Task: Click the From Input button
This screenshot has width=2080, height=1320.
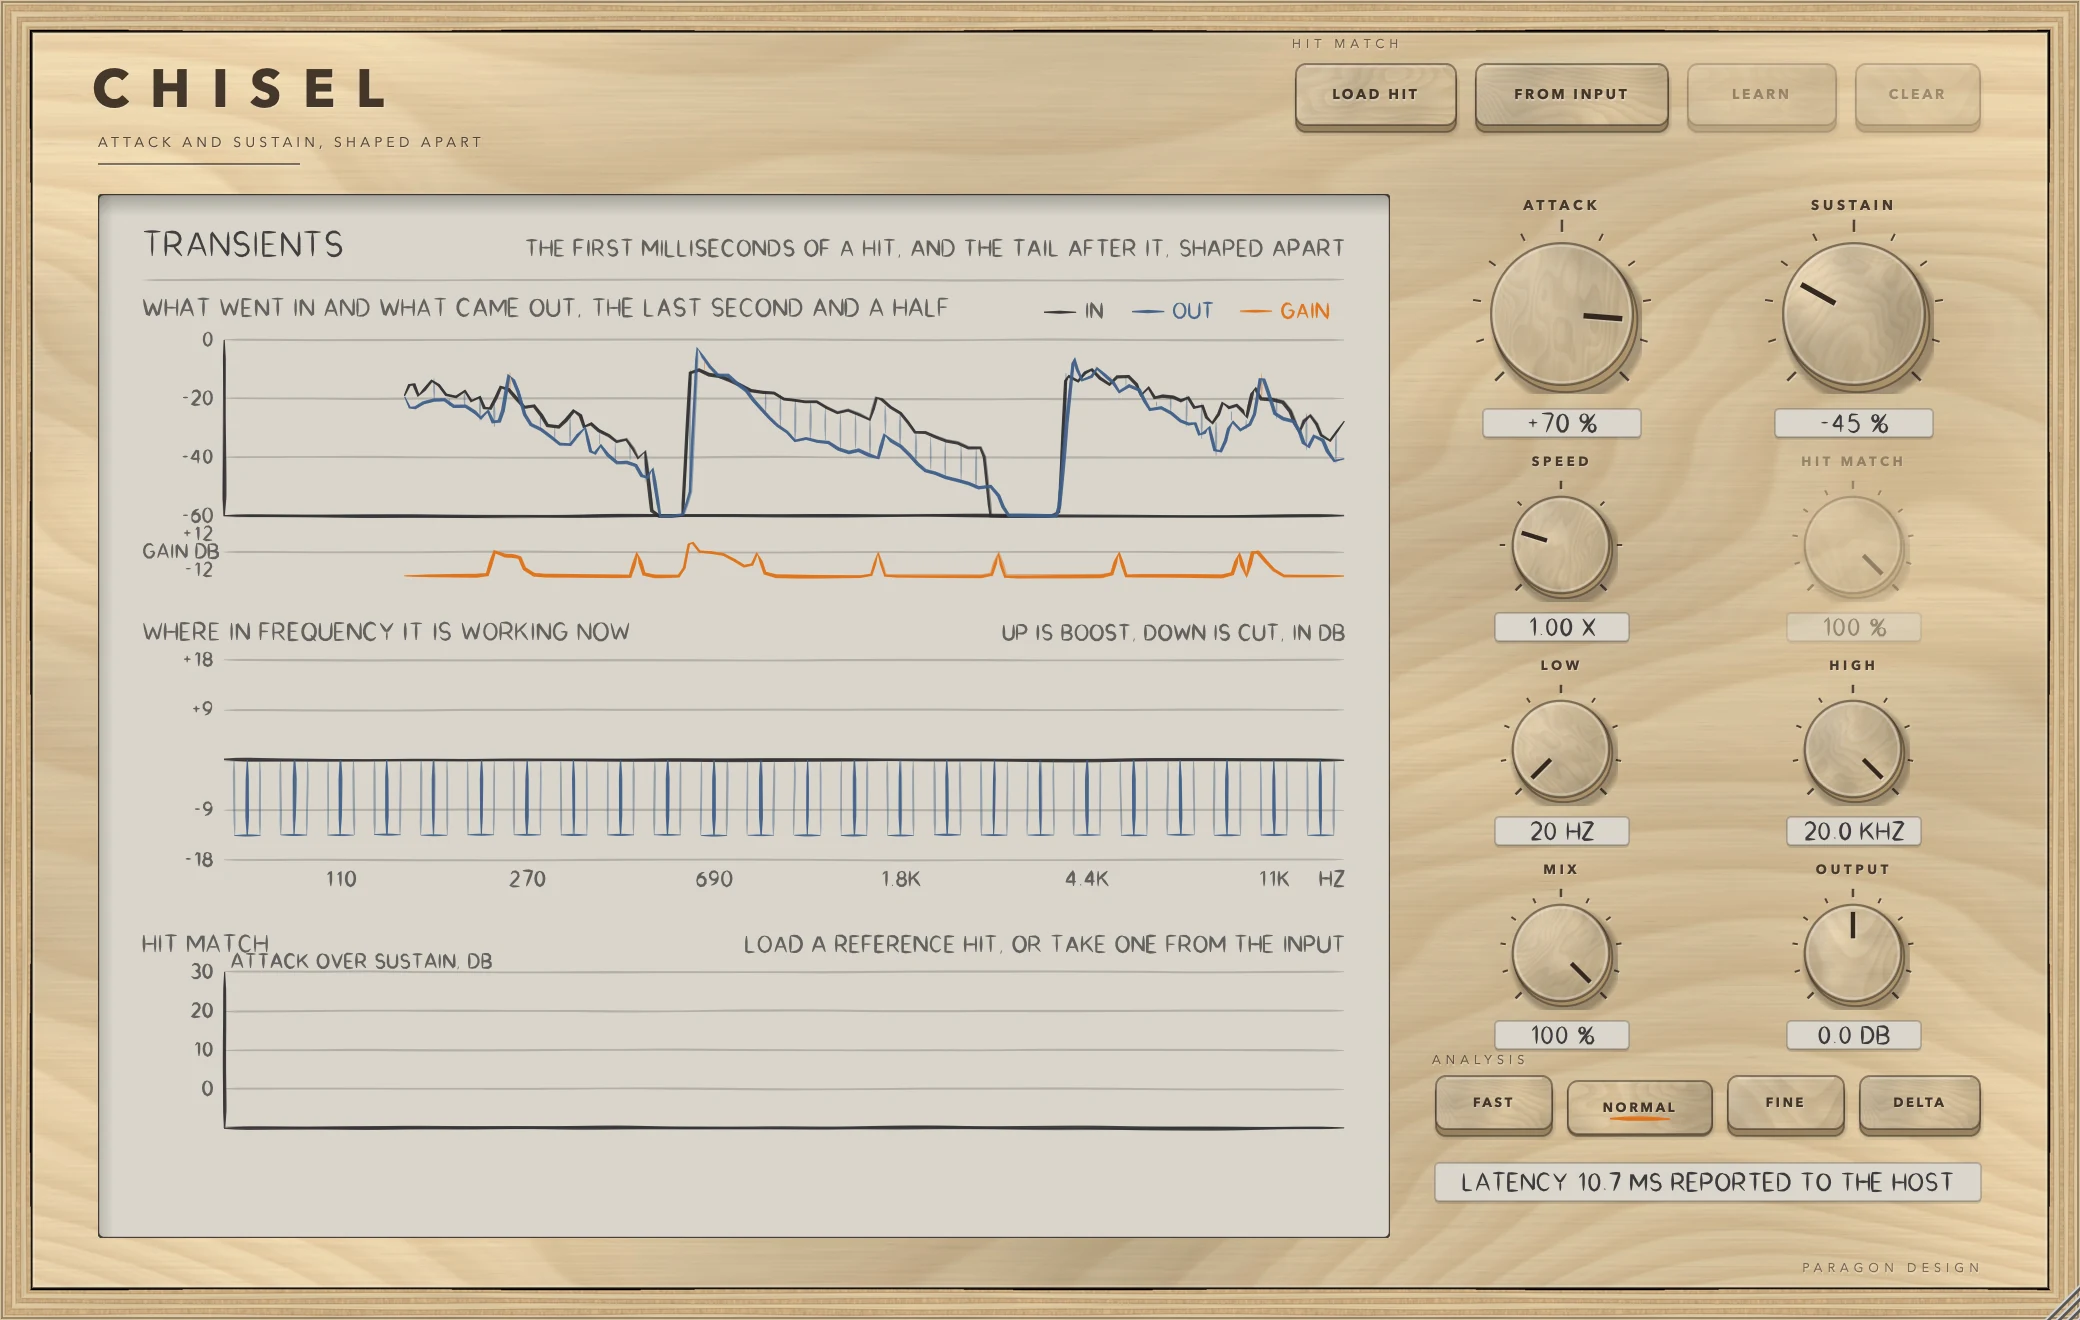Action: pyautogui.click(x=1571, y=95)
